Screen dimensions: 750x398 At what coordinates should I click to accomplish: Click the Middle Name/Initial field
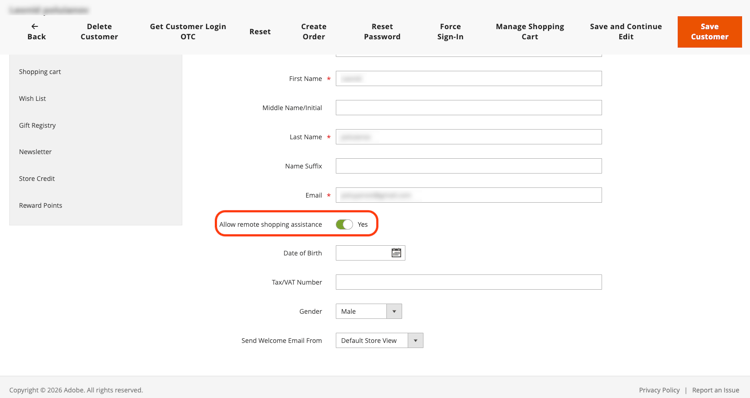468,108
